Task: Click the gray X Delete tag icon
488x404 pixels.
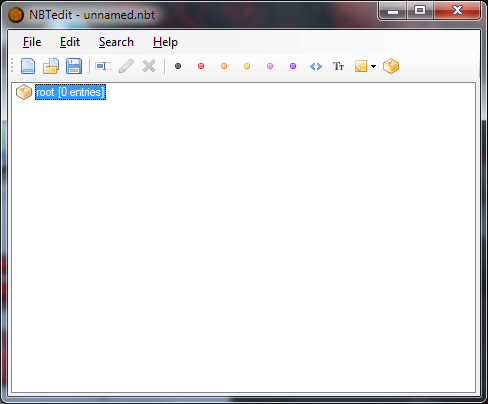Action: 149,66
